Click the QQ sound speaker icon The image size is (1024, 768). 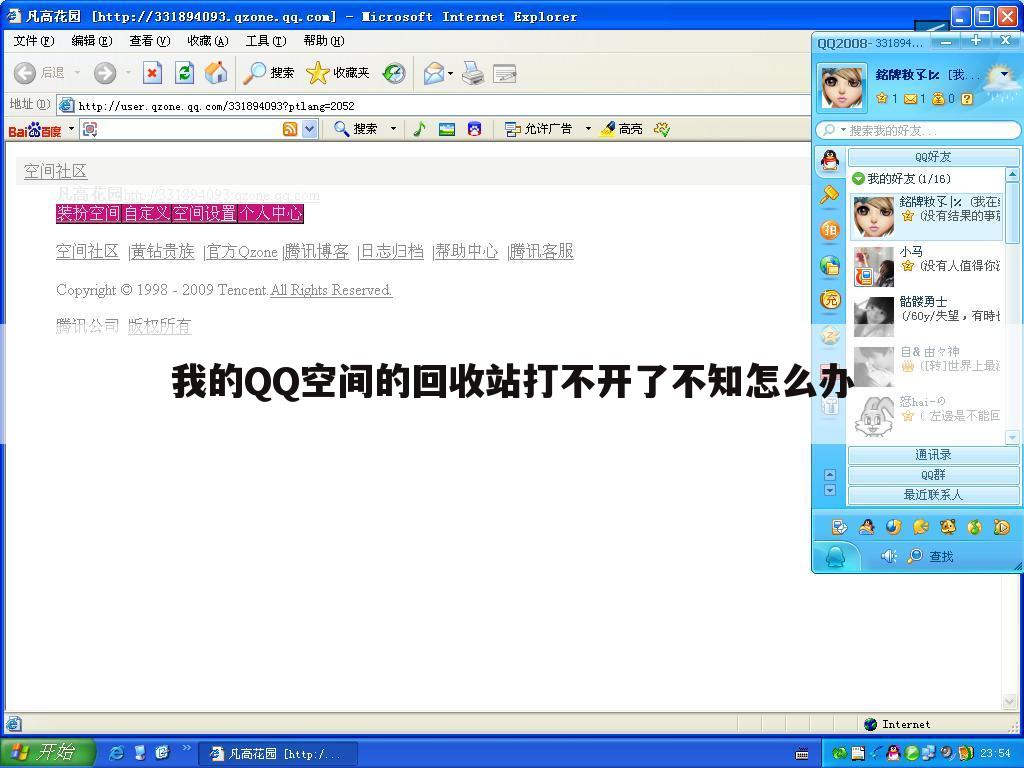(x=888, y=556)
